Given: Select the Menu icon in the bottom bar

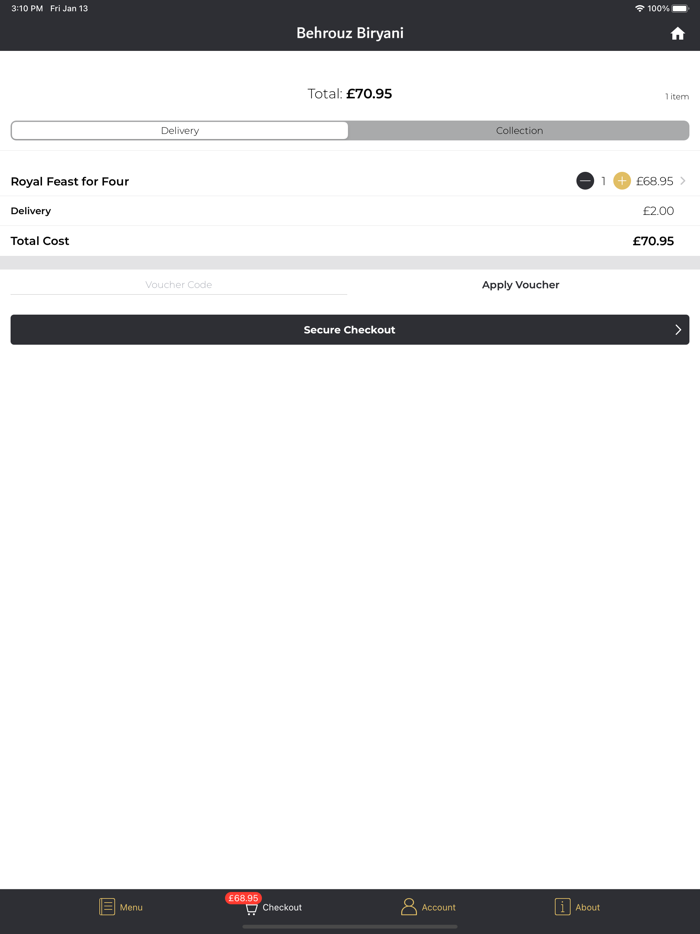Looking at the screenshot, I should (x=106, y=907).
